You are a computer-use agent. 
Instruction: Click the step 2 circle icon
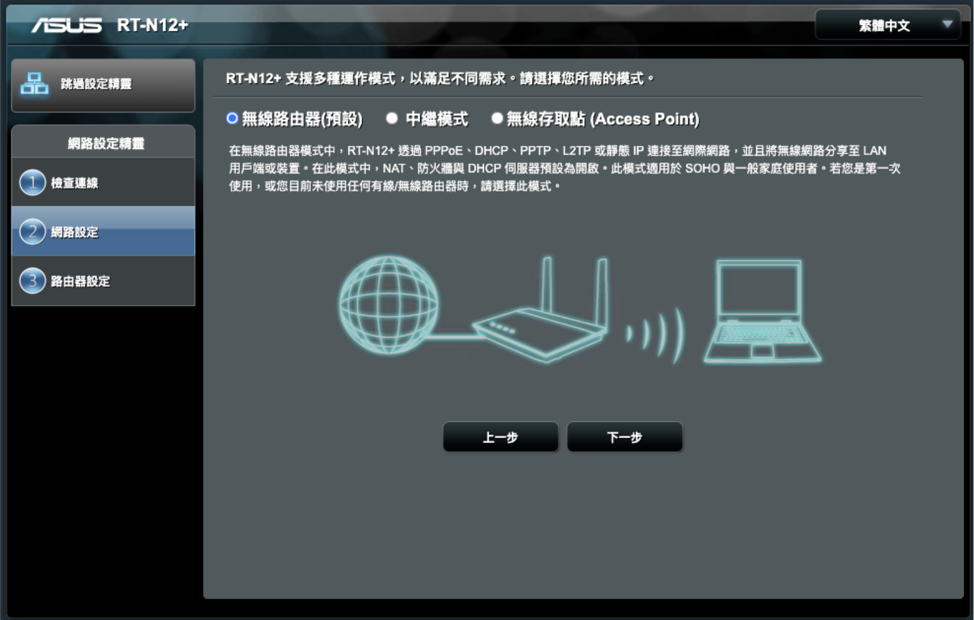tap(32, 231)
